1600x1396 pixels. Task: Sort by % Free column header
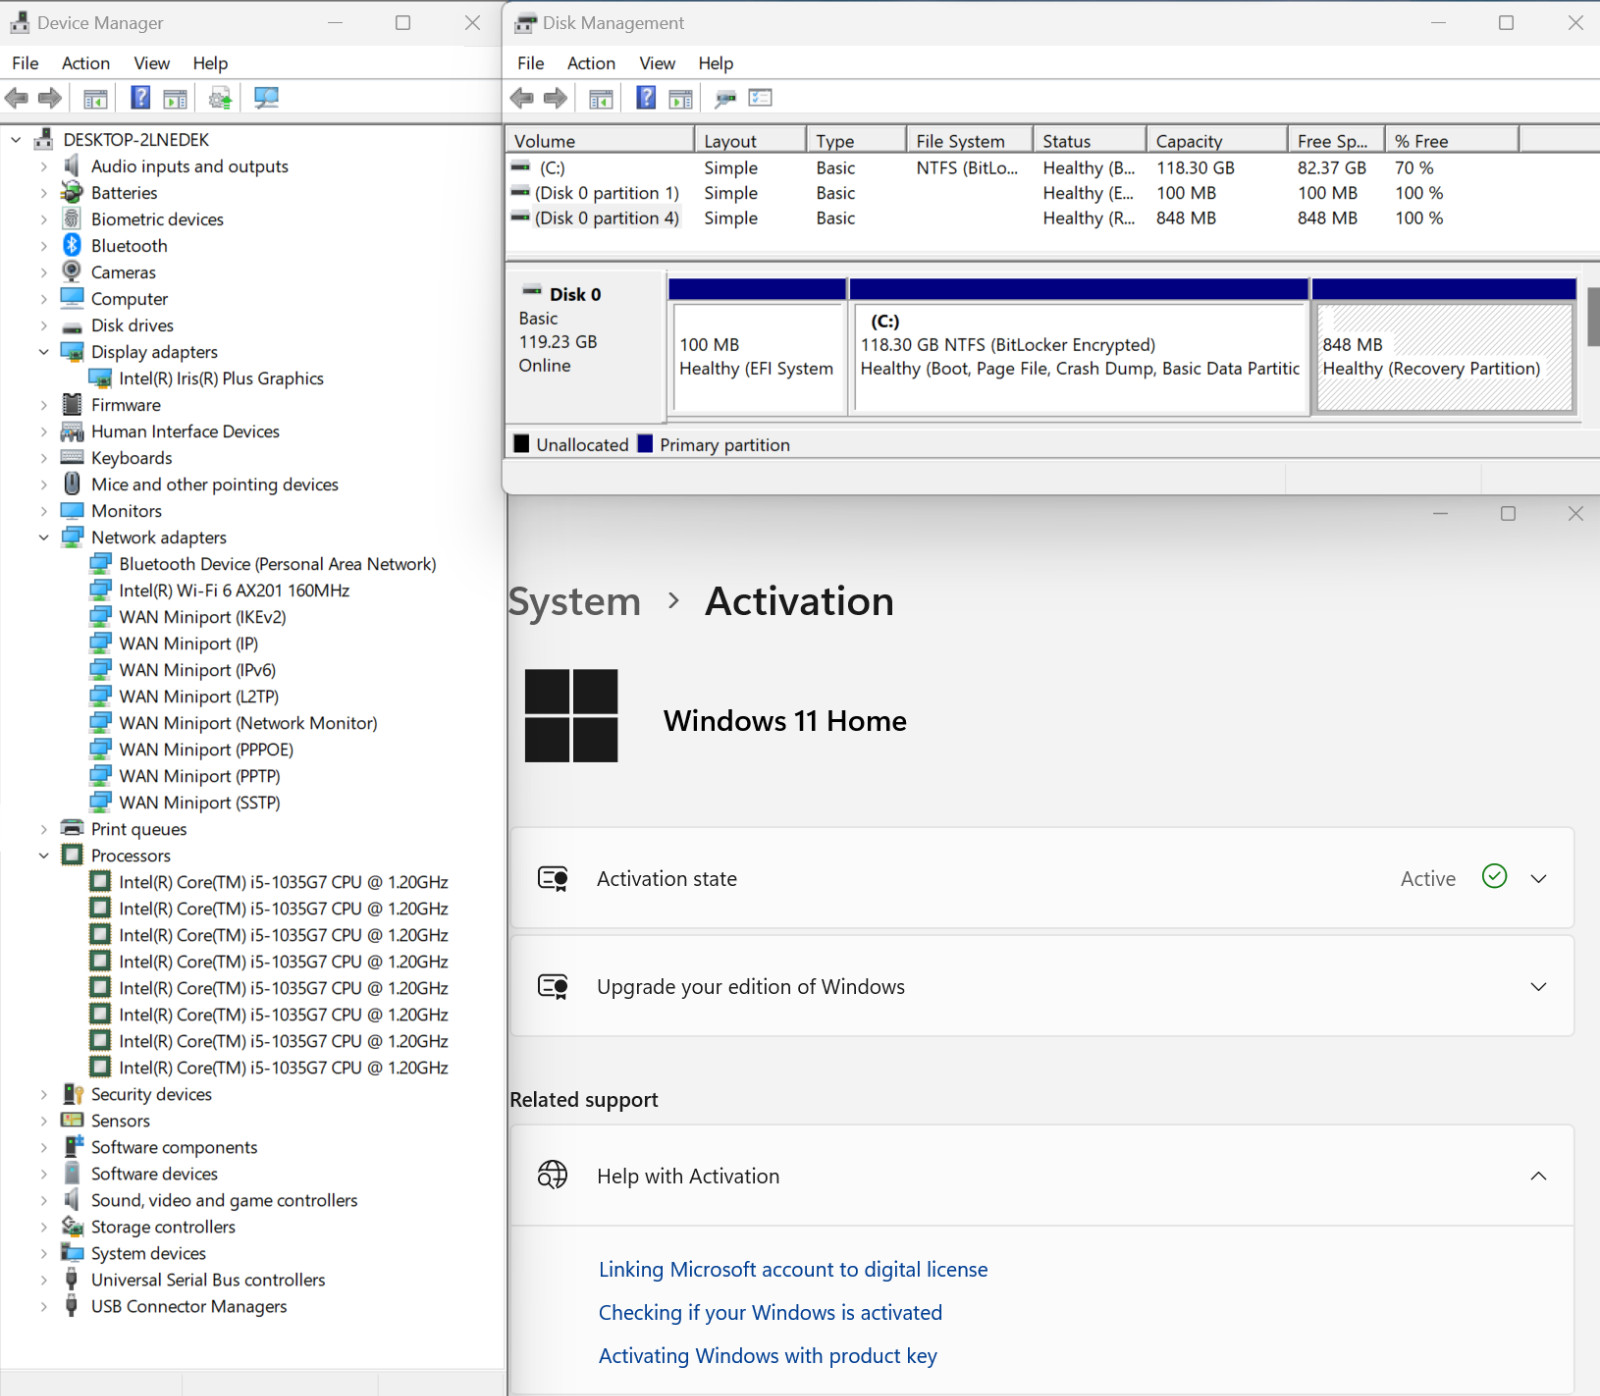click(1452, 140)
